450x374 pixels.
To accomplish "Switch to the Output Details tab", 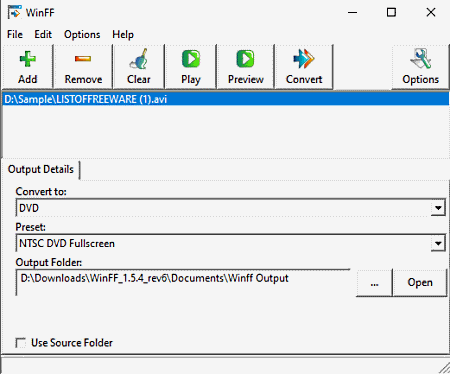I will [x=41, y=169].
